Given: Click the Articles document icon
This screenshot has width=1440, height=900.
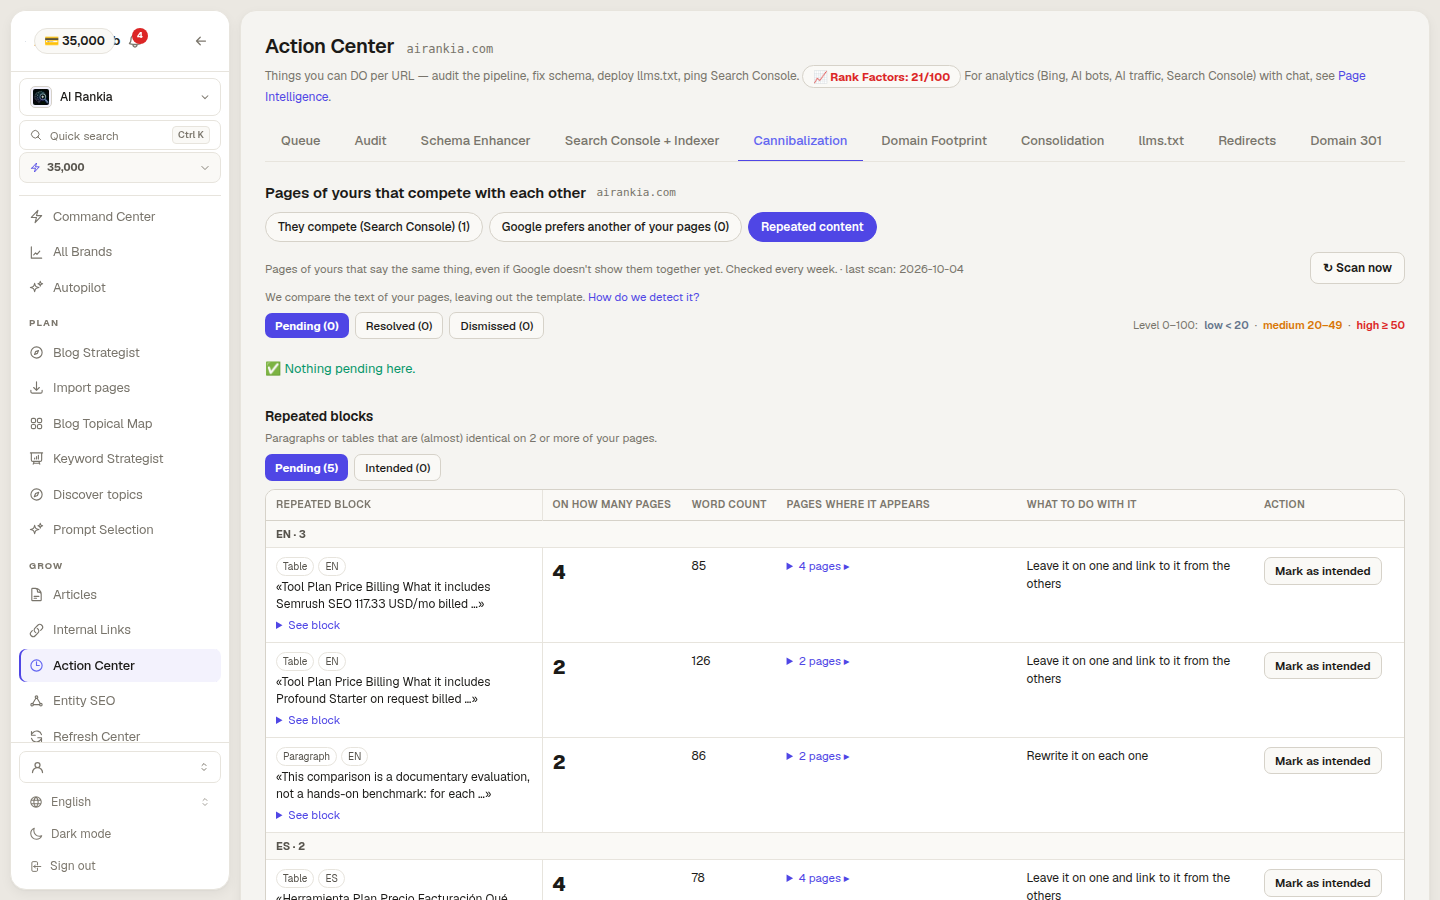Looking at the screenshot, I should [x=36, y=595].
